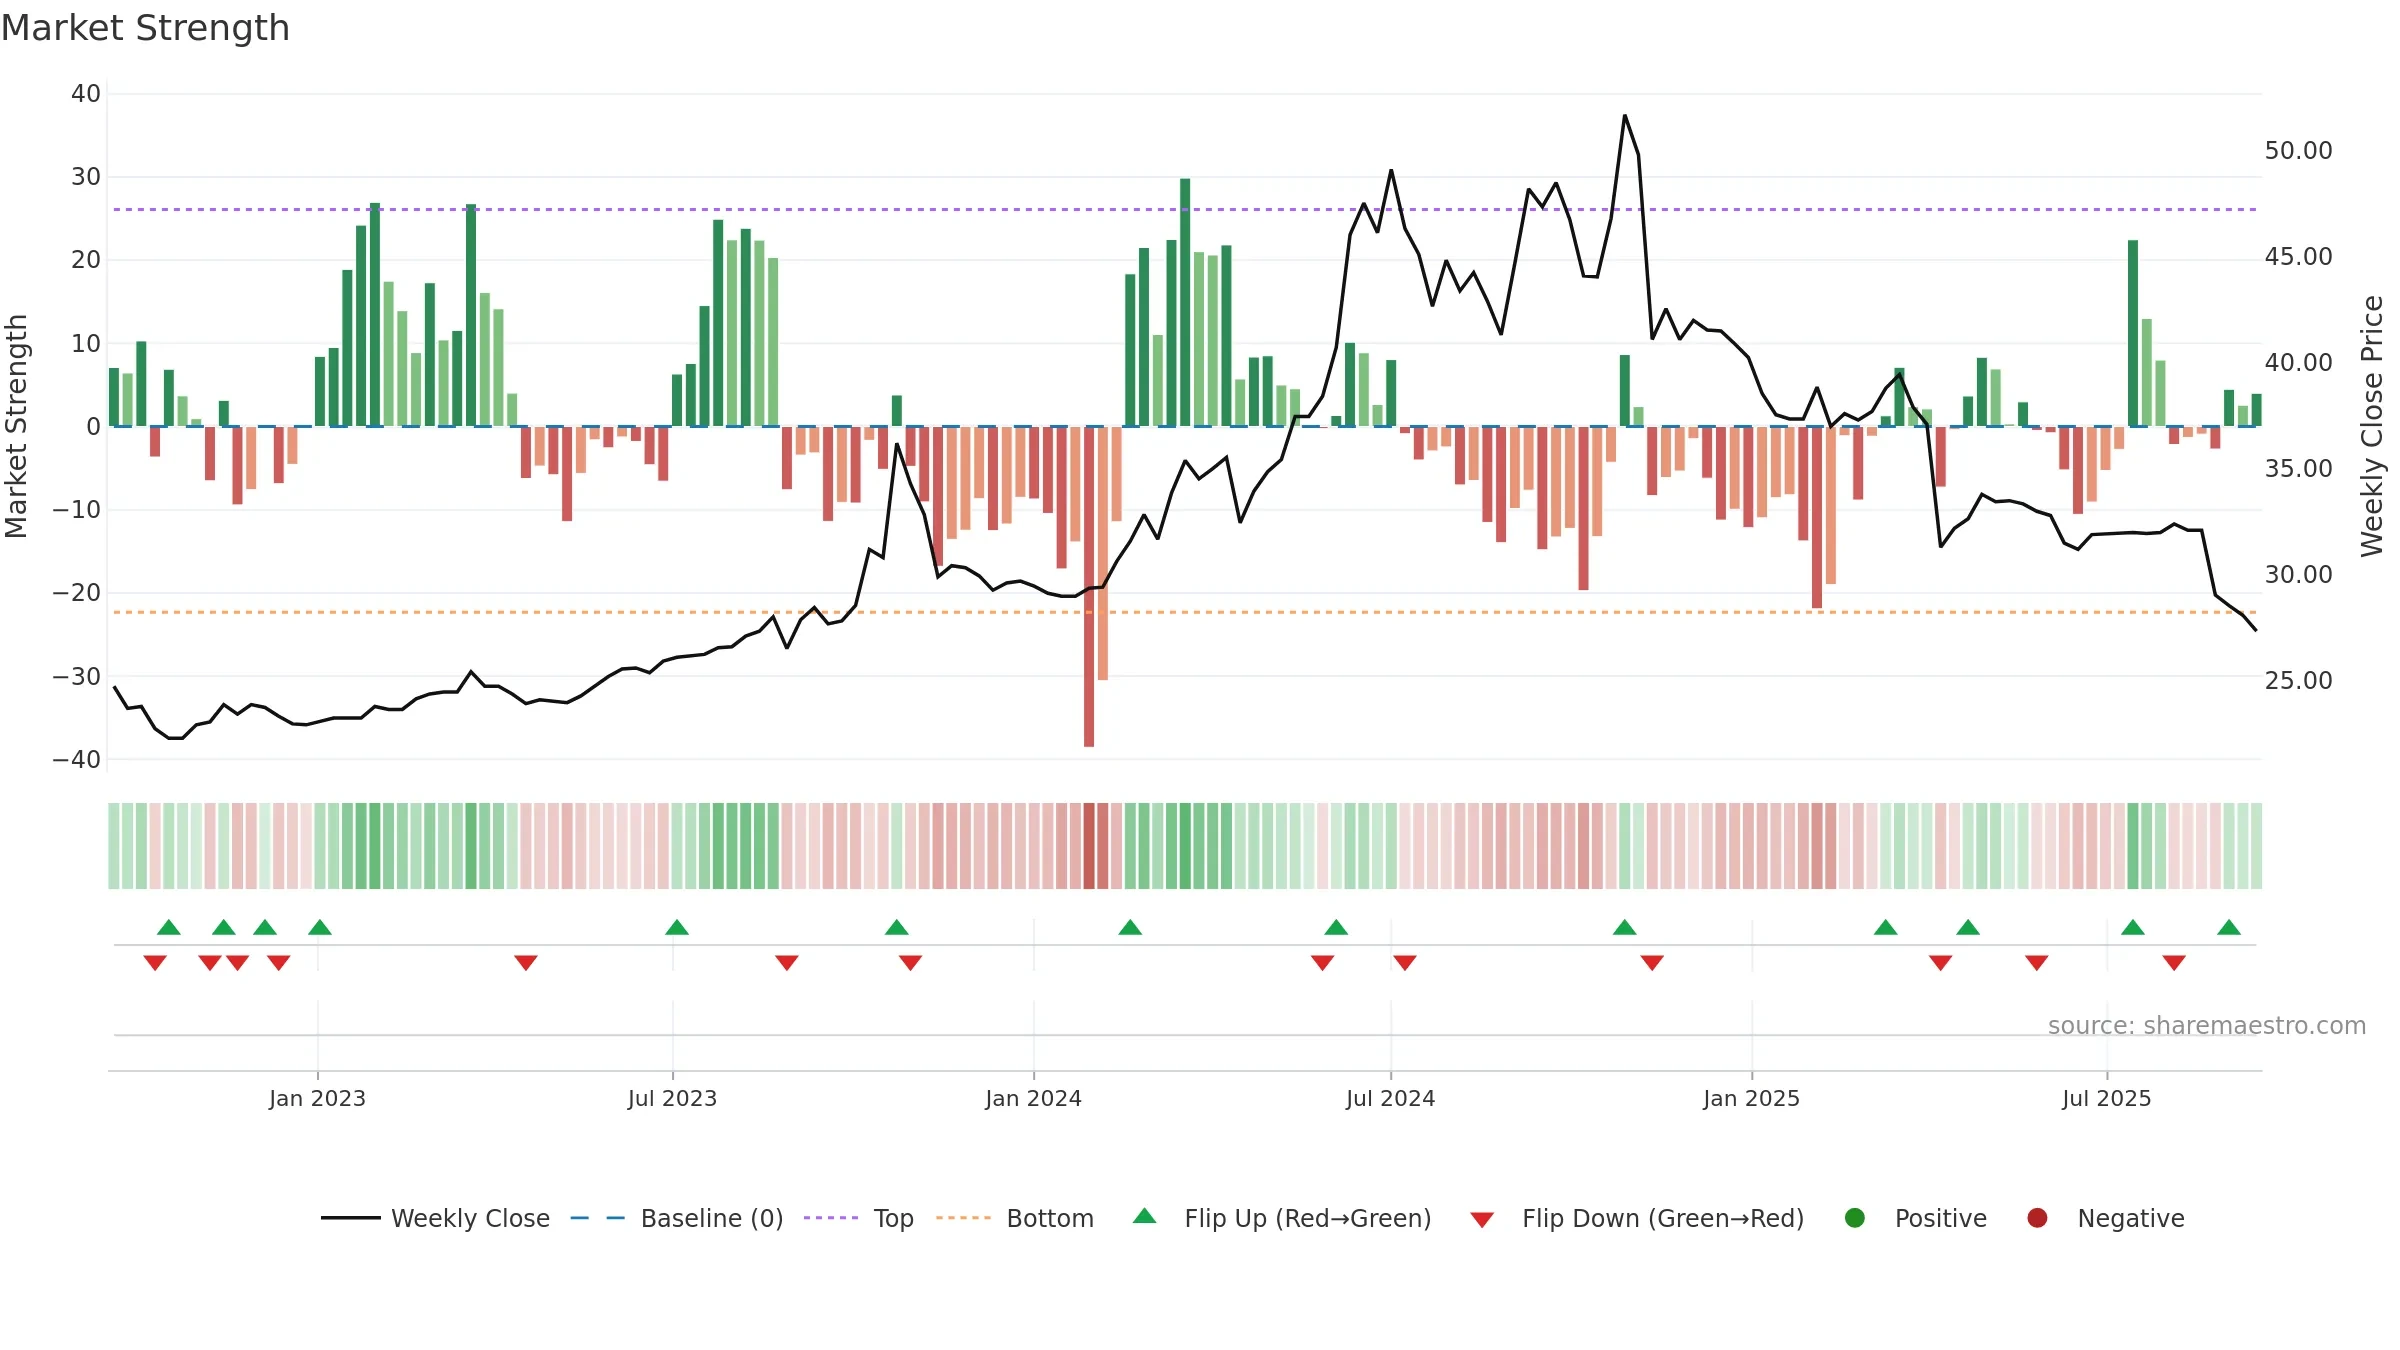2400x1350 pixels.
Task: Click the Flip Down marker between Jan and Jul 2023
Action: click(526, 962)
